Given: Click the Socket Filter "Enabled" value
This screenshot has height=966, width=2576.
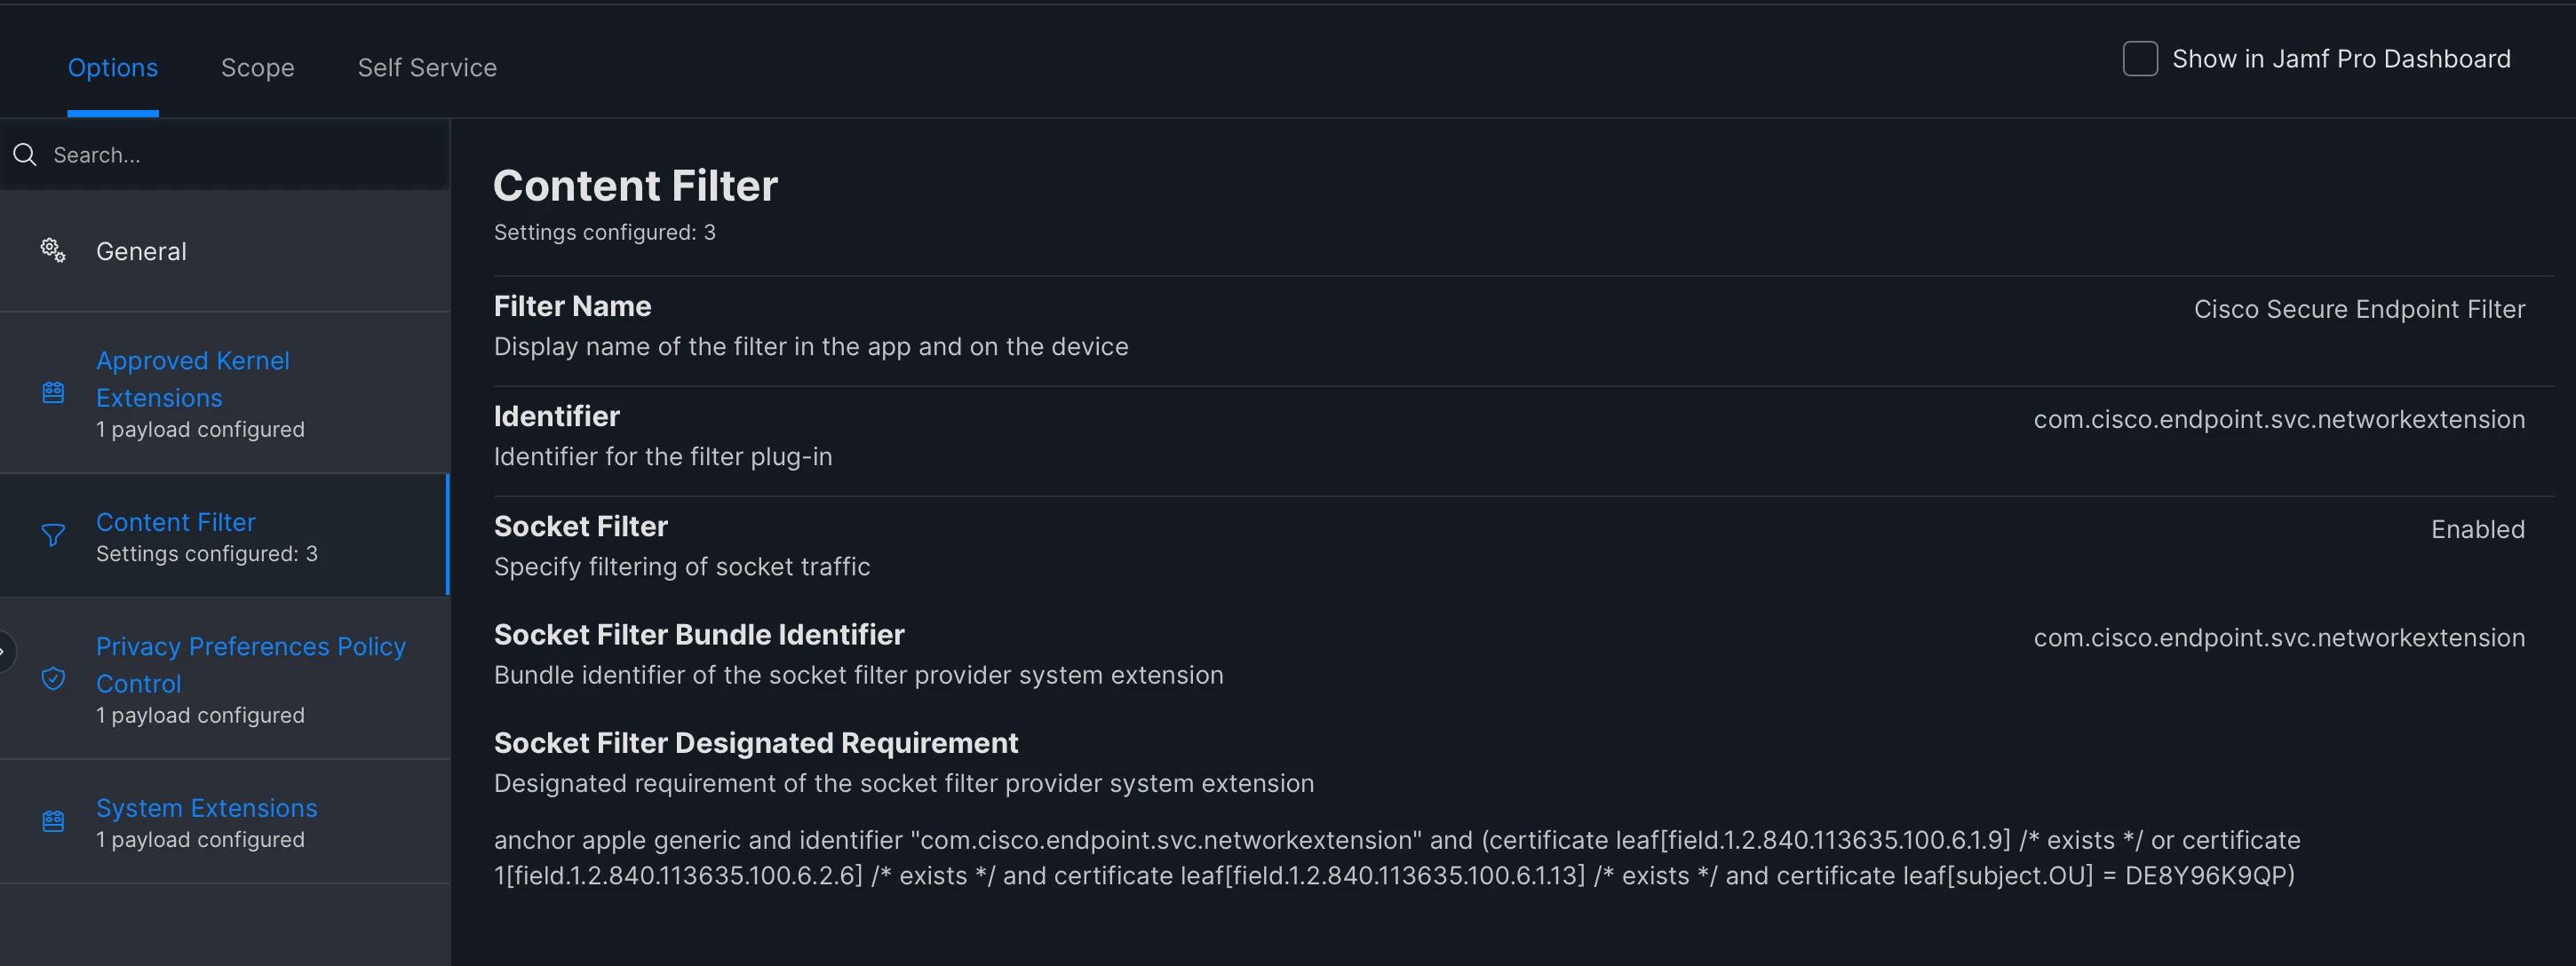Looking at the screenshot, I should tap(2478, 529).
